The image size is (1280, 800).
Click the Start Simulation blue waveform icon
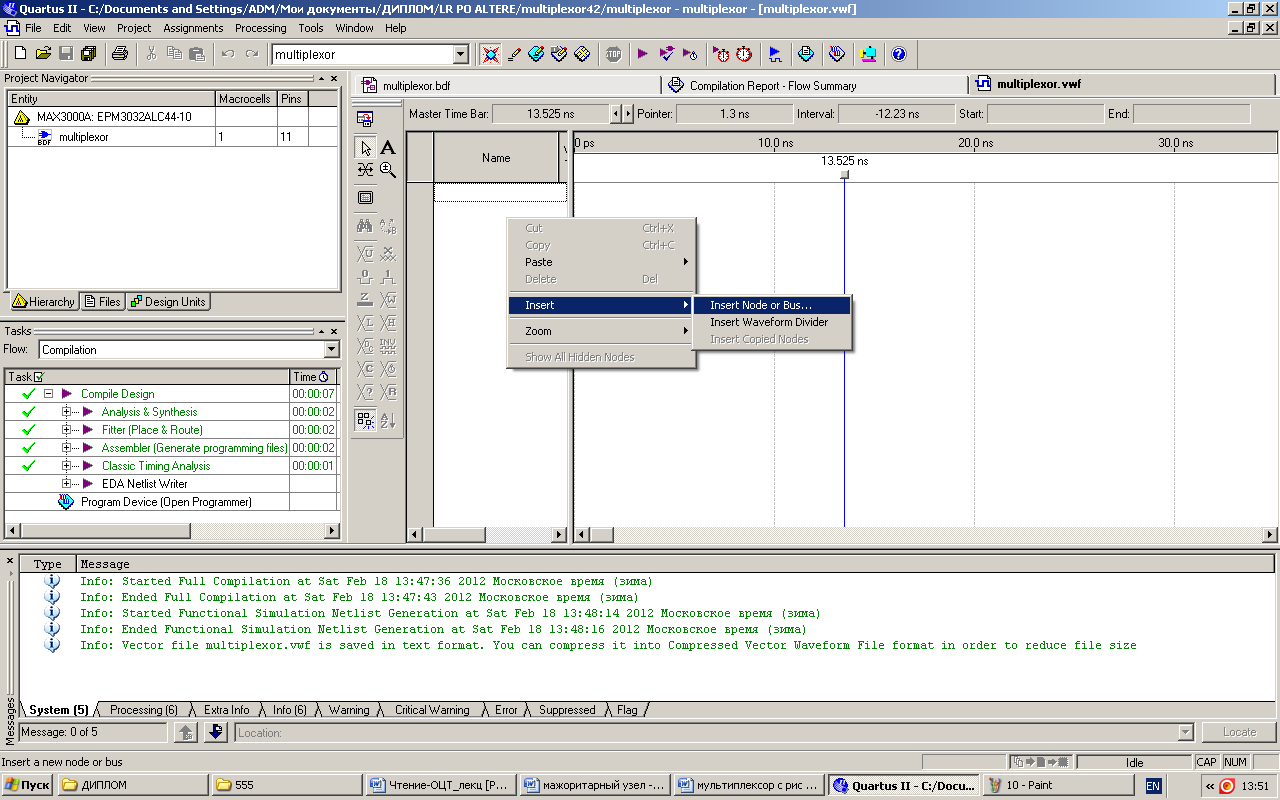(774, 54)
